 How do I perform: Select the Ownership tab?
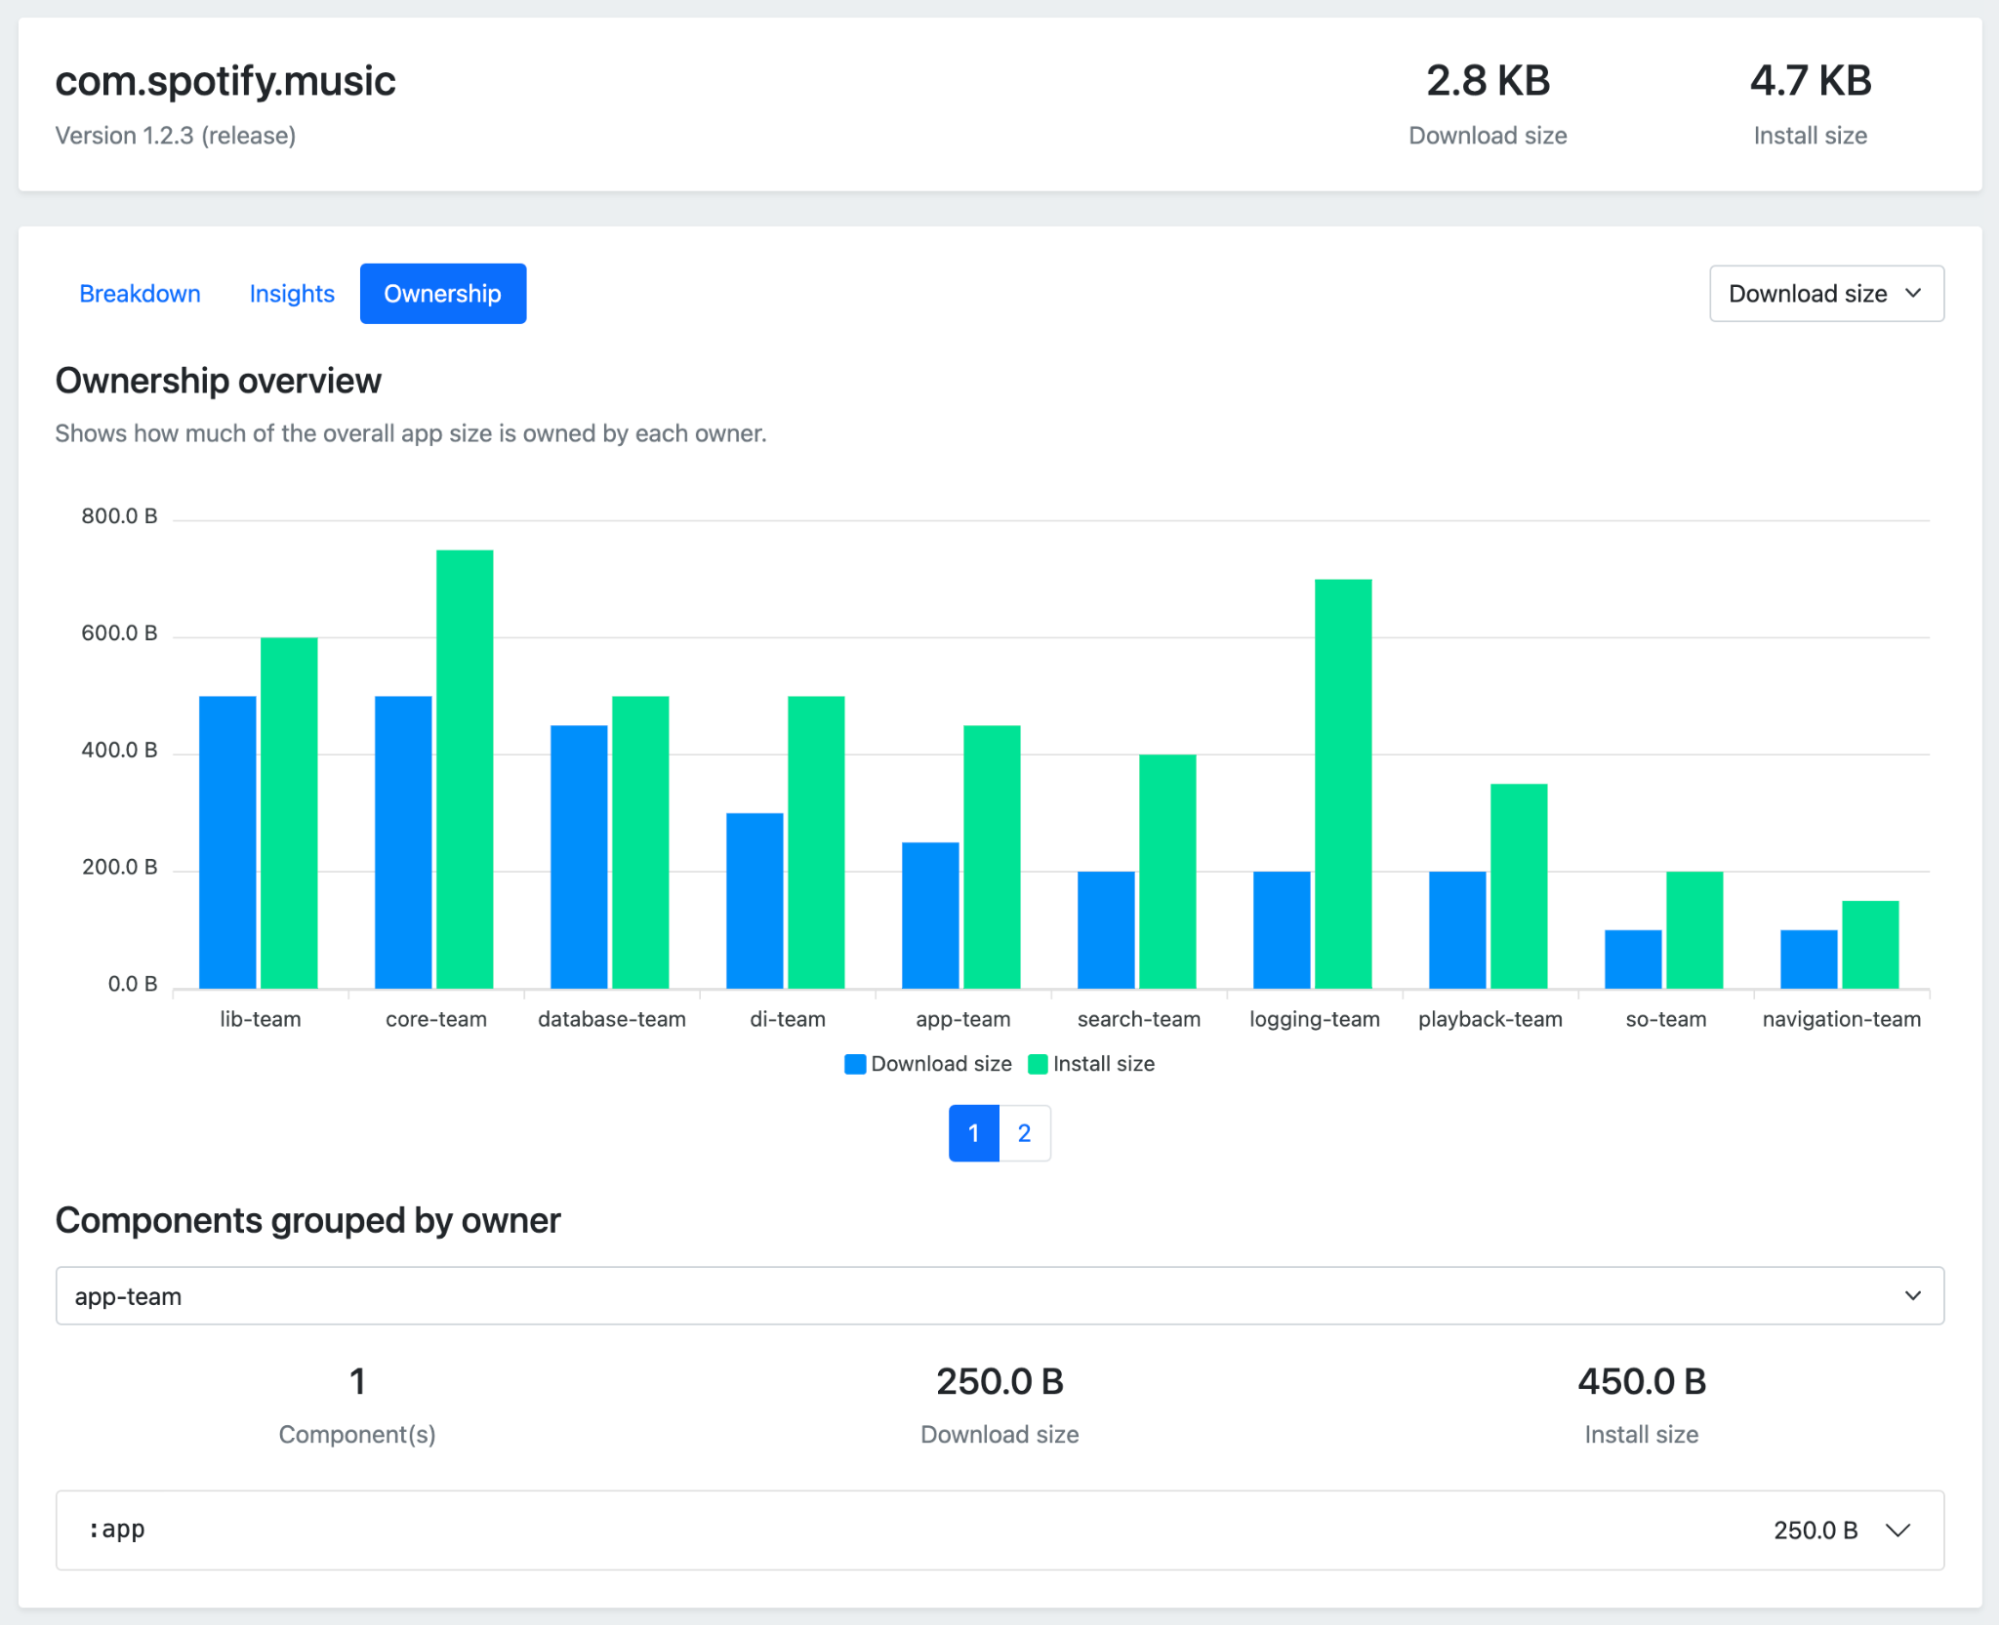click(x=442, y=293)
